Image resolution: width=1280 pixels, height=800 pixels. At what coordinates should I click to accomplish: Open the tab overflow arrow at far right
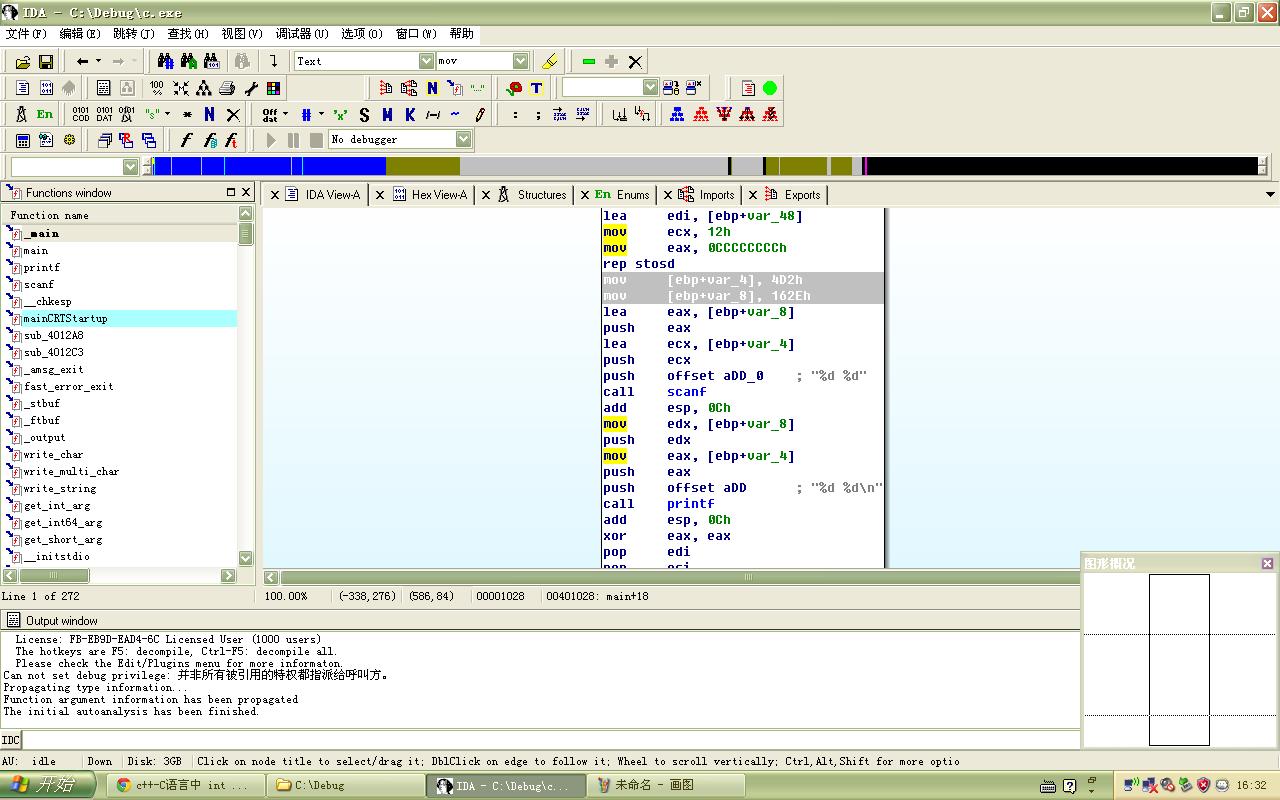pos(1270,195)
